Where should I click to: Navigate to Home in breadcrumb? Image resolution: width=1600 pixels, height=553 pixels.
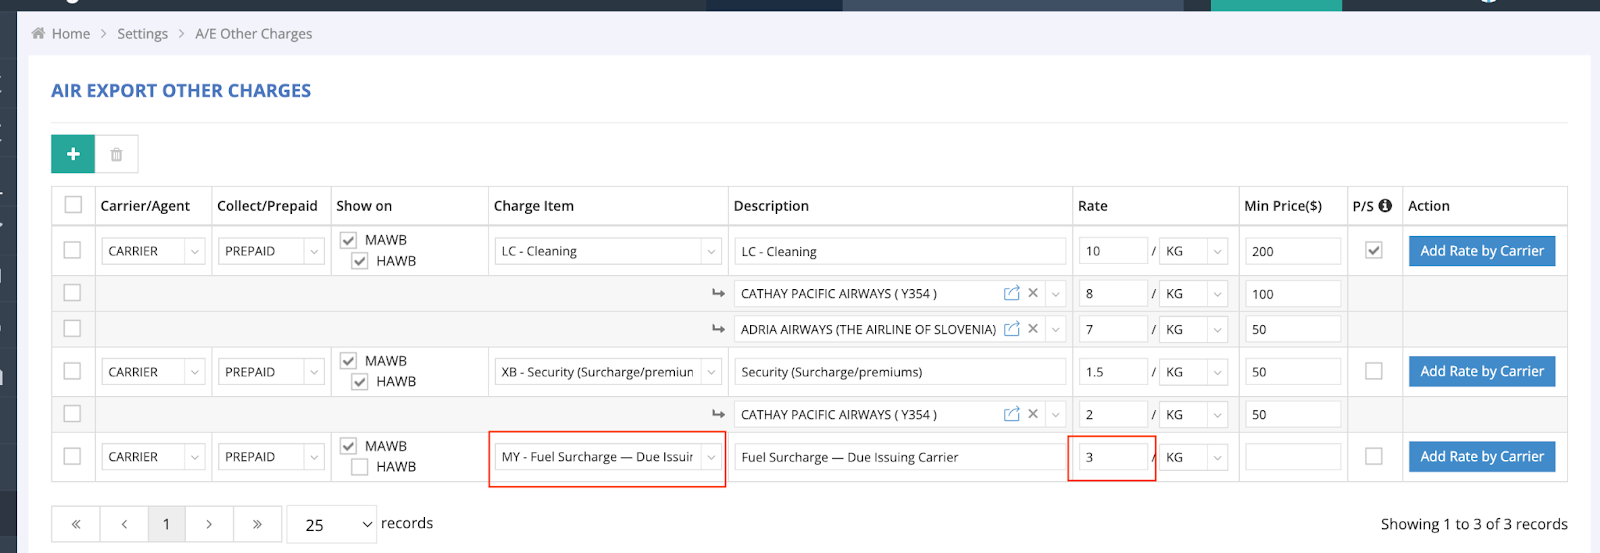(70, 34)
